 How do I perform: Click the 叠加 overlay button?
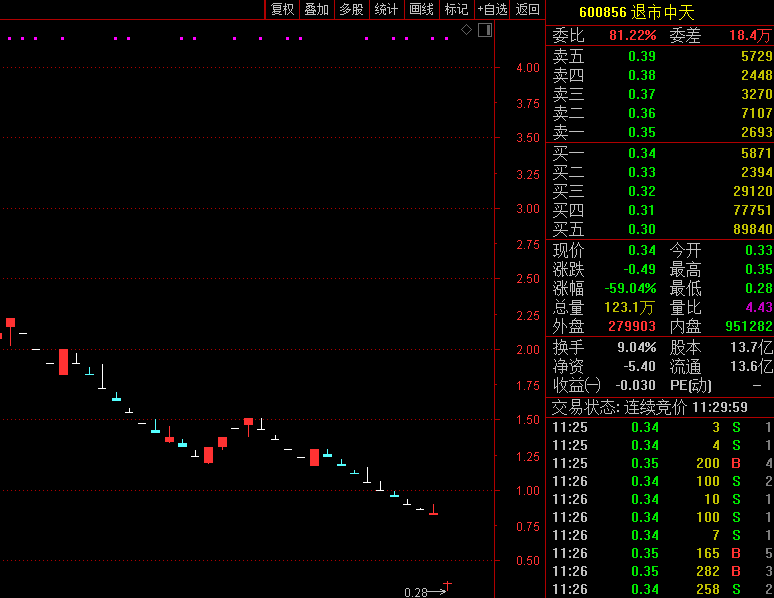point(316,9)
